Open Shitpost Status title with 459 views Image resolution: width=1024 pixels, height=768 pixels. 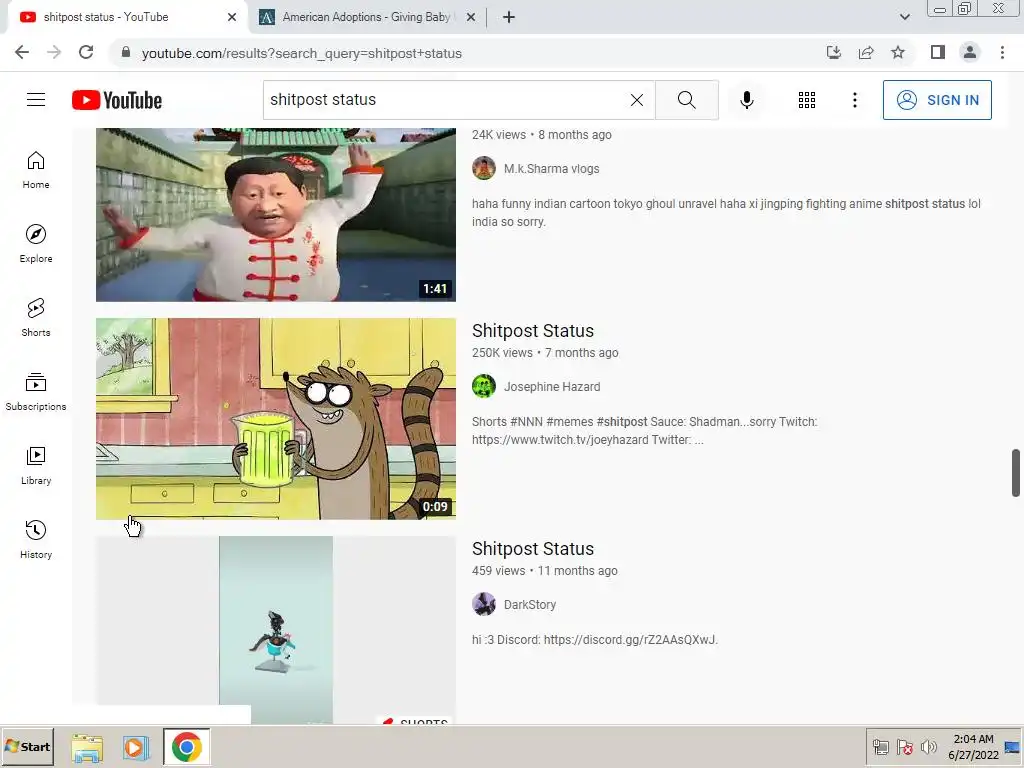tap(533, 549)
